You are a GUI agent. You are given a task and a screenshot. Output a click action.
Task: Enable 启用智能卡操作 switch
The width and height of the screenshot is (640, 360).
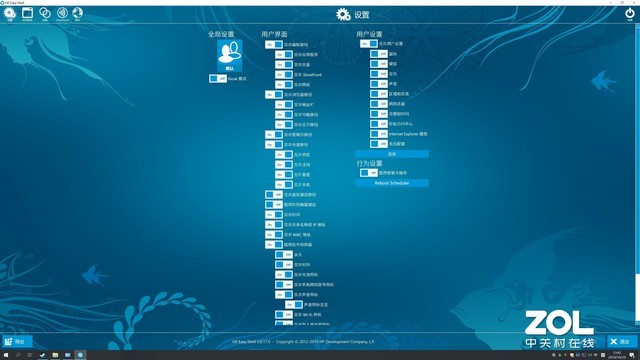369,173
